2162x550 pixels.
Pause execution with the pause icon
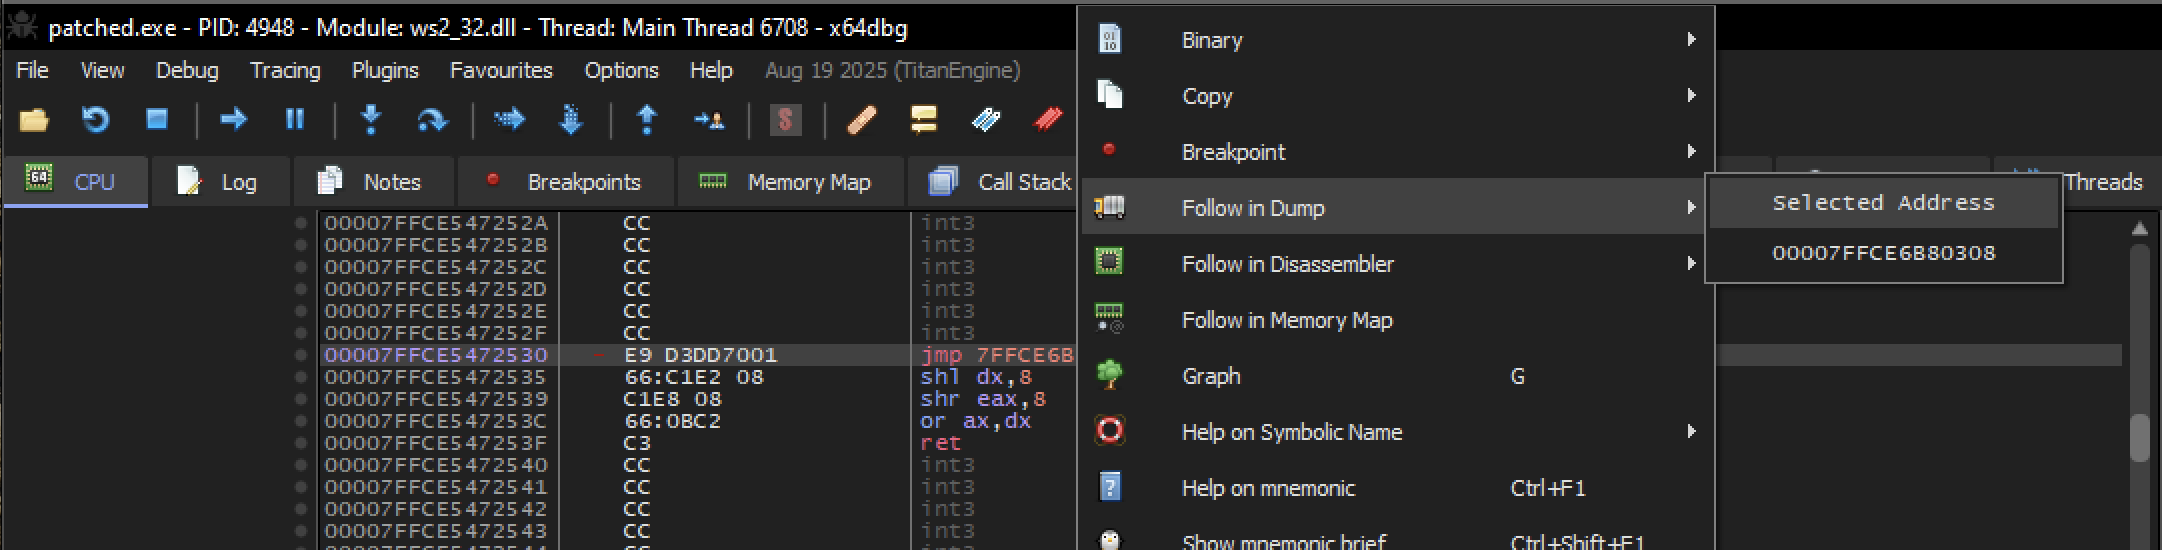[295, 120]
